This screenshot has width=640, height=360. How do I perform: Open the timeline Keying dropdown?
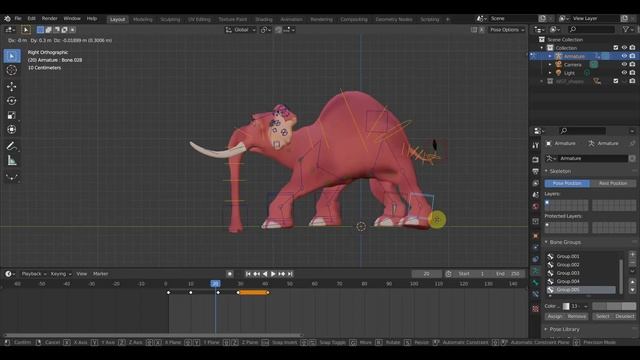point(61,274)
